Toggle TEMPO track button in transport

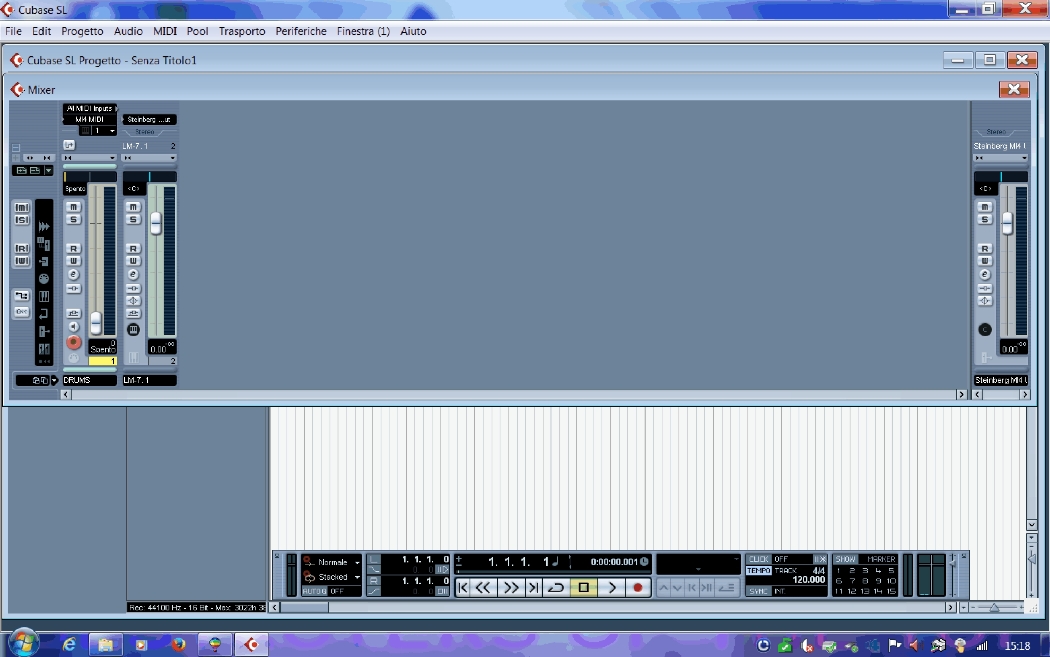[759, 570]
